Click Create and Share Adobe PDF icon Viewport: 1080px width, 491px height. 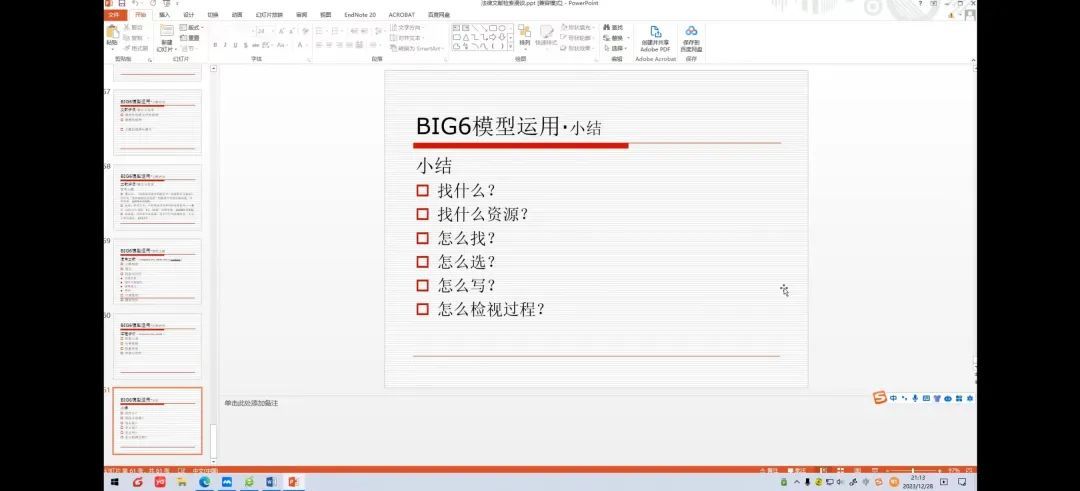click(656, 37)
